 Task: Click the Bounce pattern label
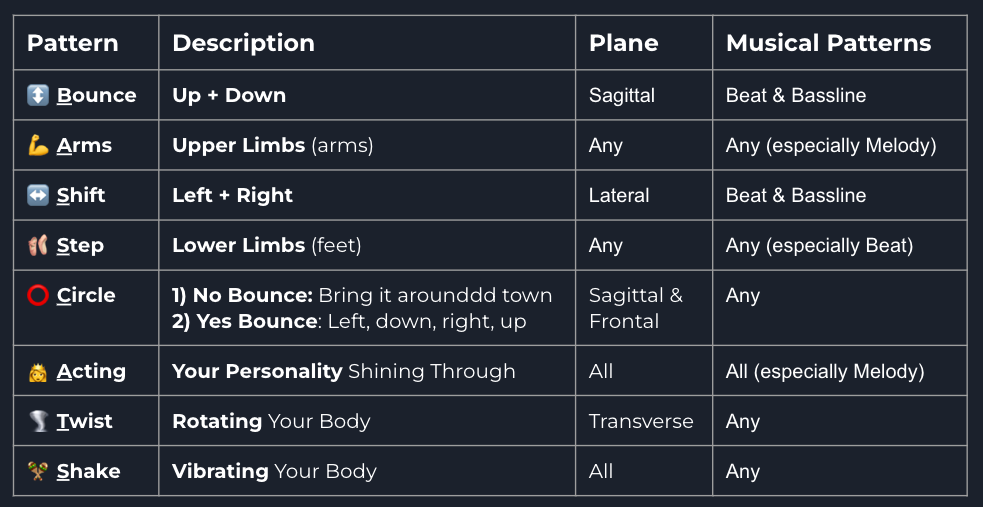[x=96, y=96]
